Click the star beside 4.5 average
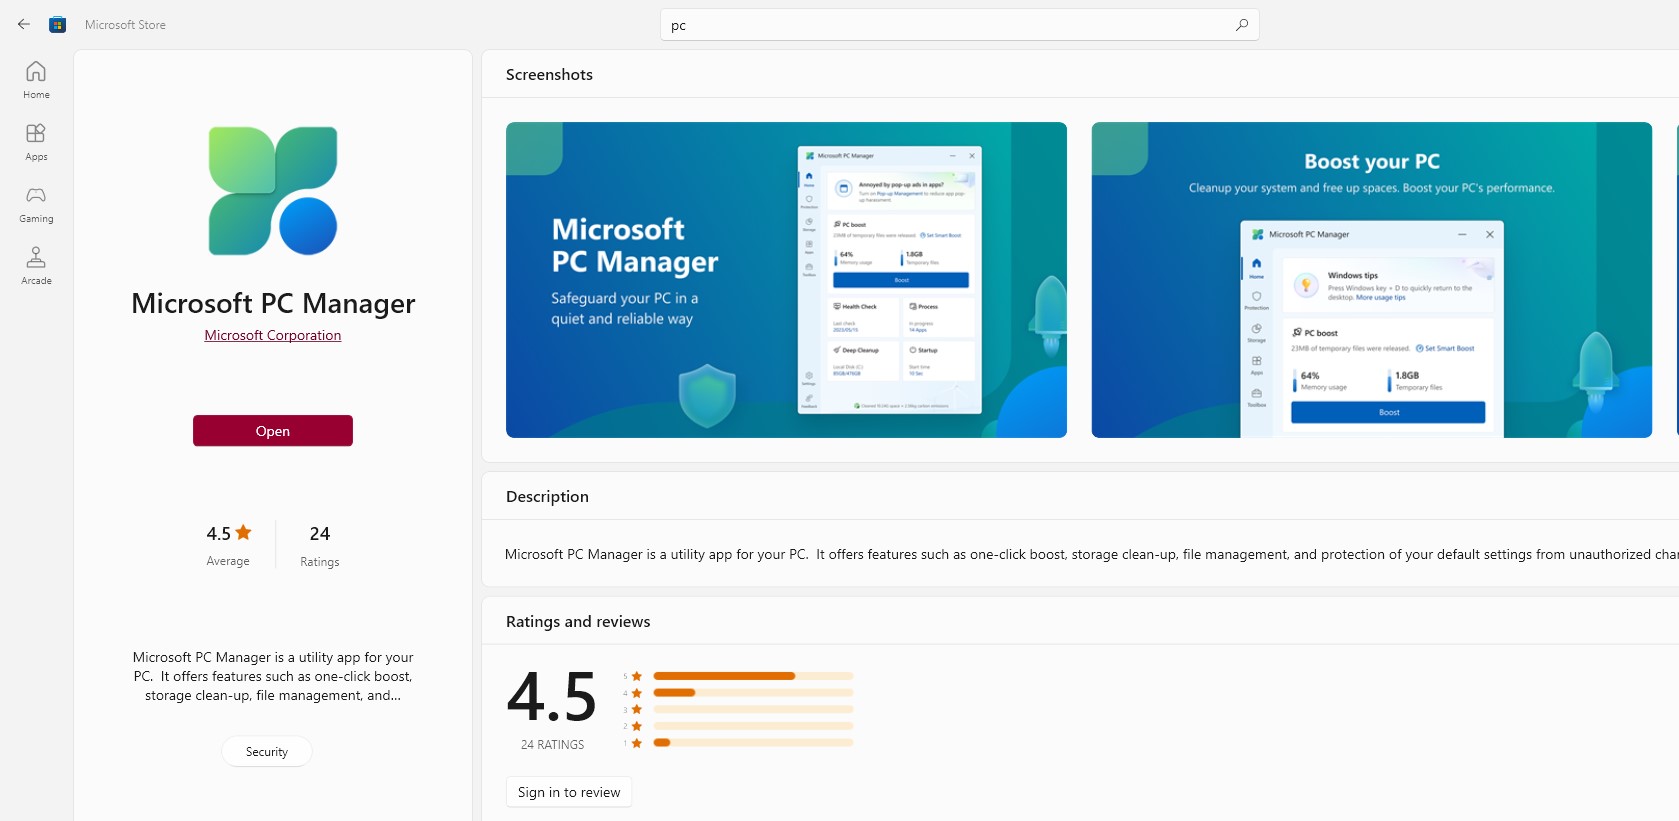This screenshot has height=821, width=1679. (243, 532)
